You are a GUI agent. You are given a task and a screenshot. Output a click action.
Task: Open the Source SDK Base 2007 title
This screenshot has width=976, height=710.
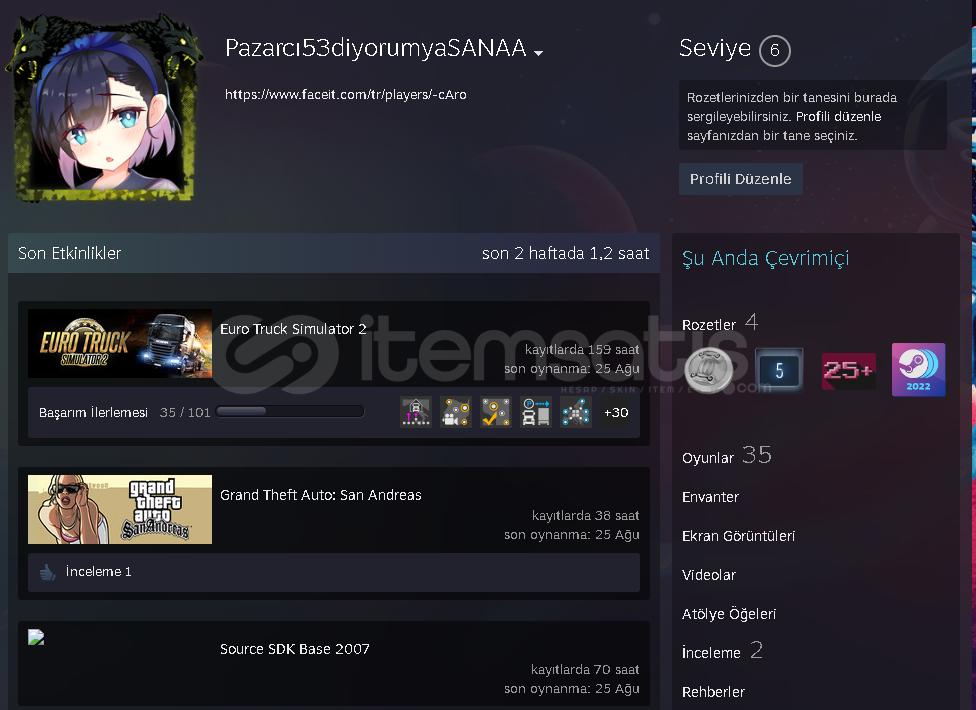pos(294,649)
